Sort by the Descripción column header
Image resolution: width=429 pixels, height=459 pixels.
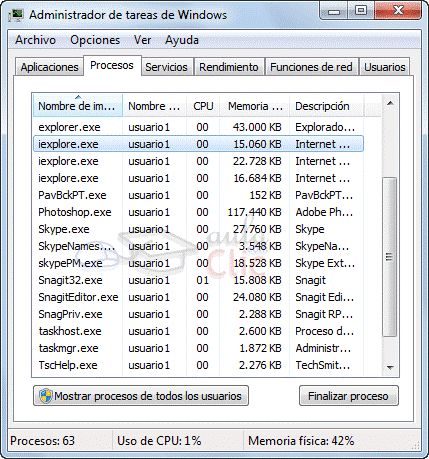[x=327, y=106]
